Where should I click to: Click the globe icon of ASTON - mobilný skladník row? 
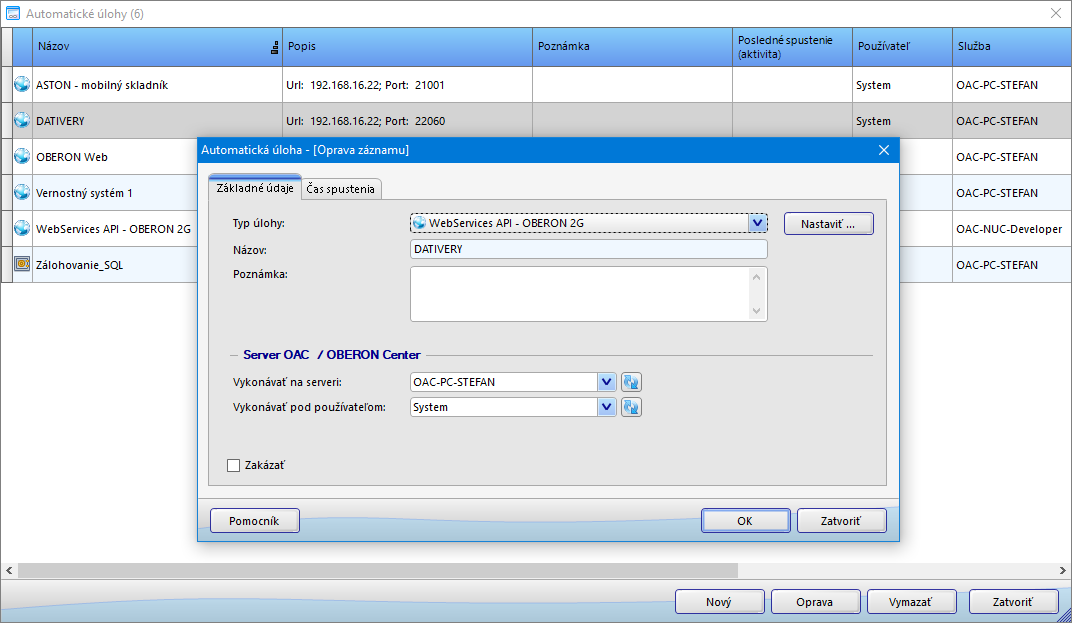point(22,84)
